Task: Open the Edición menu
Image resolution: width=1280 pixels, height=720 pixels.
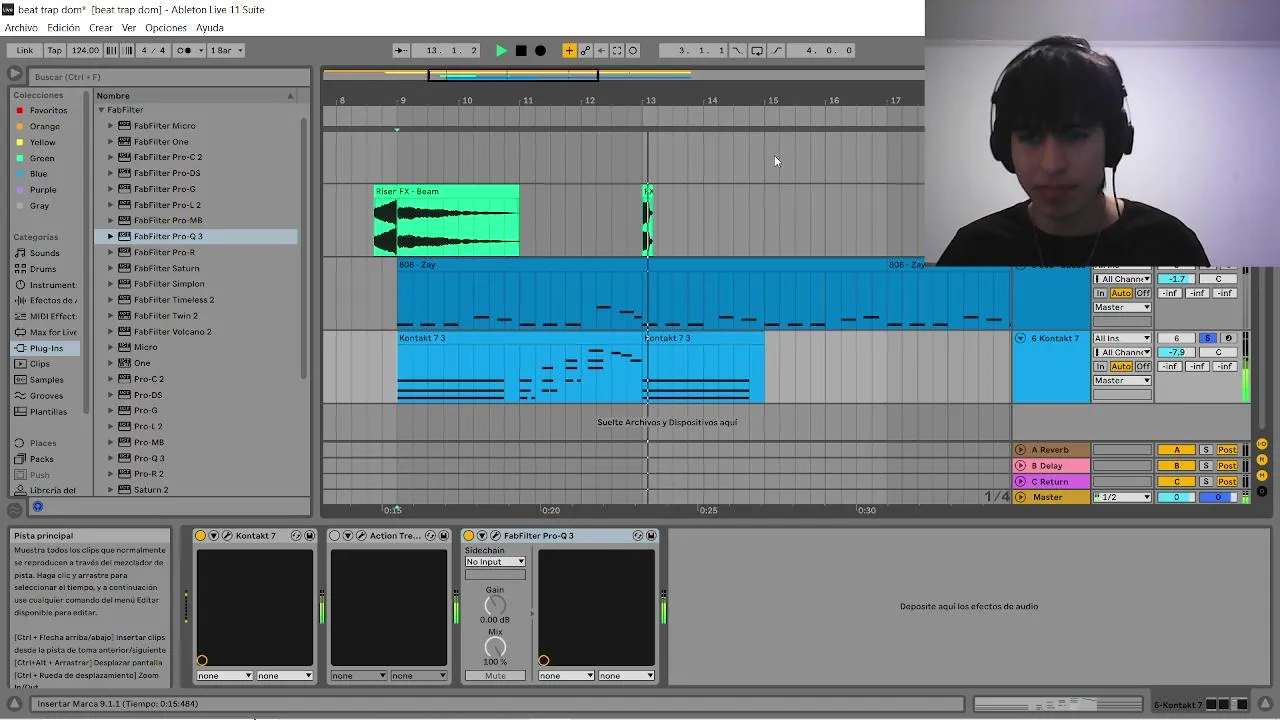Action: pos(63,28)
